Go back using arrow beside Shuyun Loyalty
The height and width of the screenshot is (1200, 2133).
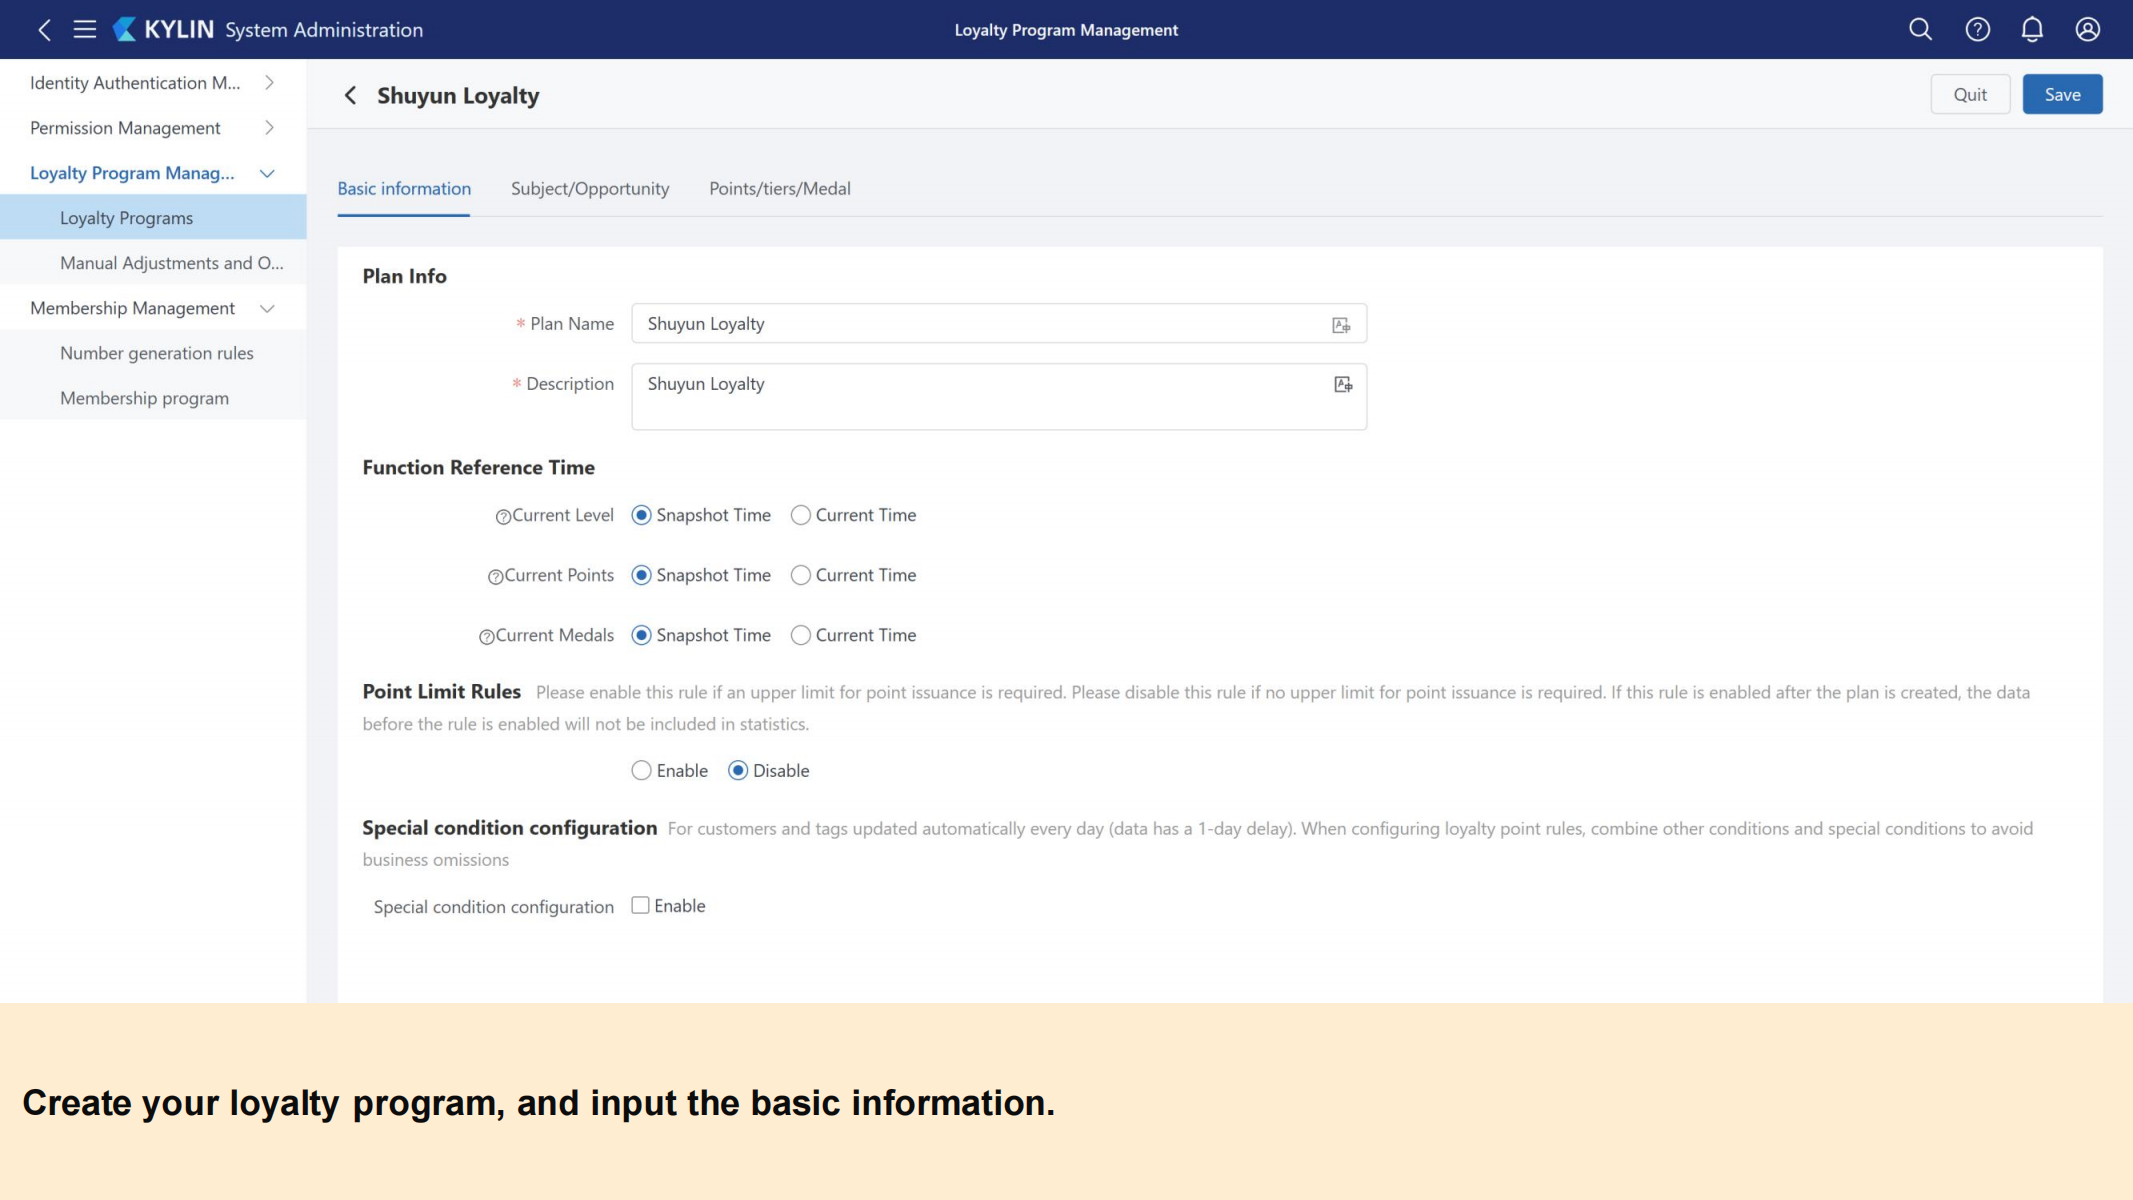[350, 95]
